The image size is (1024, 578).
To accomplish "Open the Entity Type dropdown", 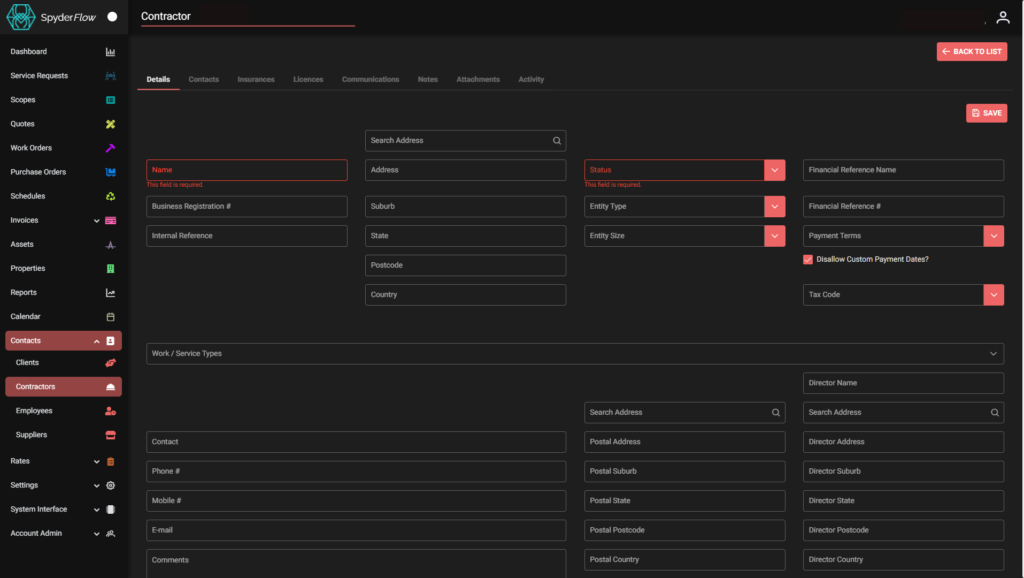I will (x=775, y=206).
